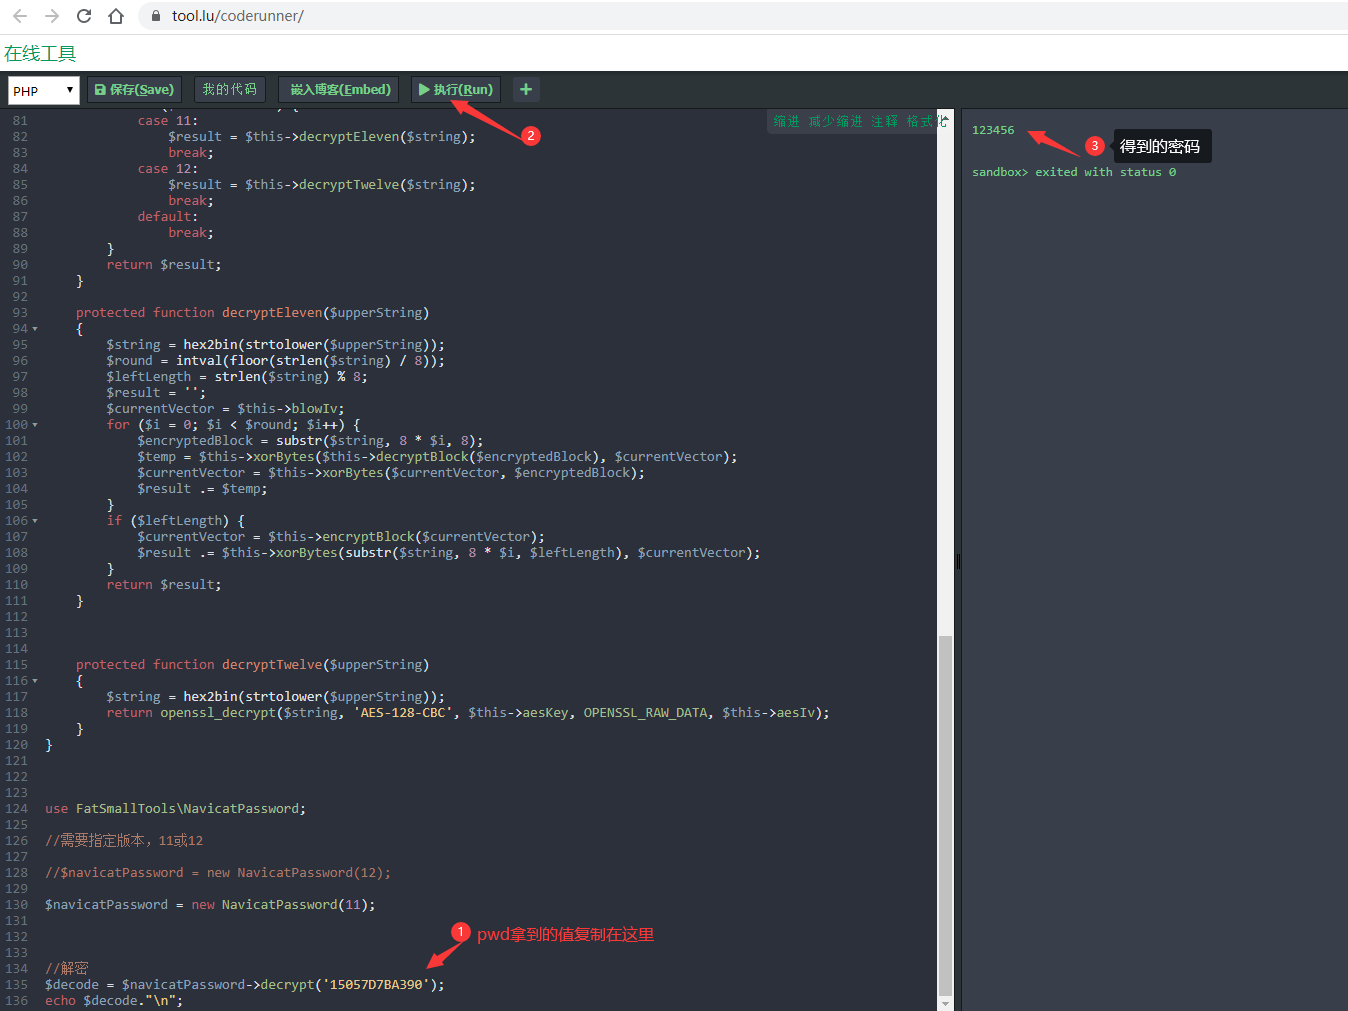Click the 'case 12:' line 84
This screenshot has width=1348, height=1011.
coord(168,169)
